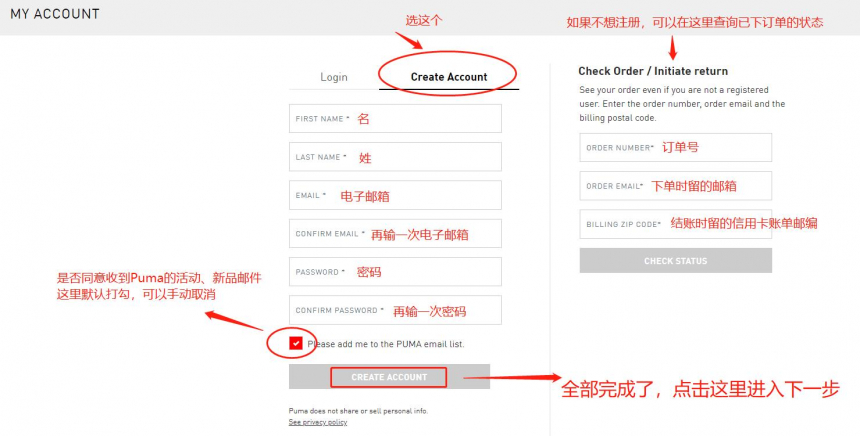Open the See privacy policy link
860x436 pixels.
318,422
